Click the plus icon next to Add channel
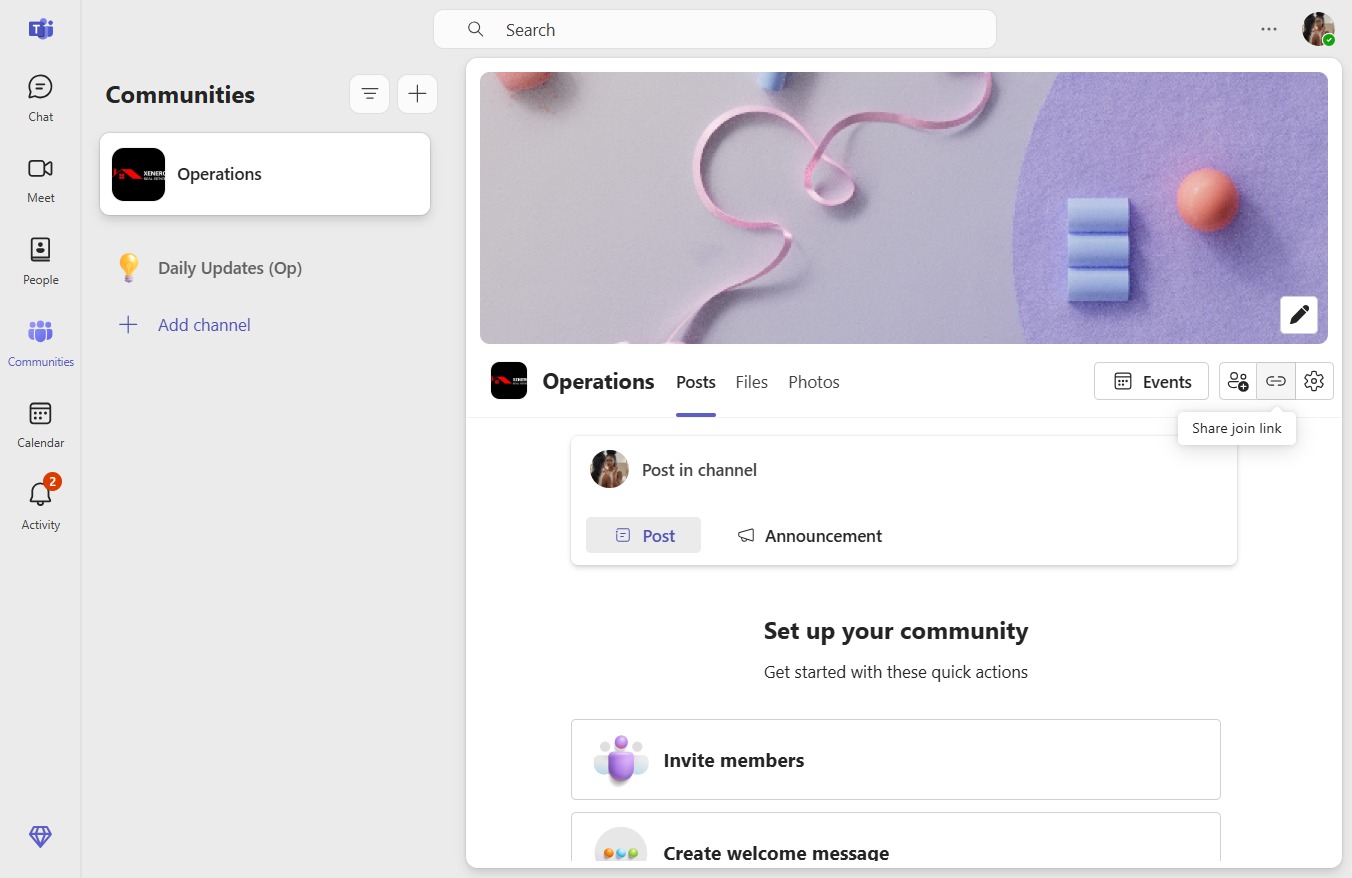This screenshot has height=878, width=1352. point(128,324)
